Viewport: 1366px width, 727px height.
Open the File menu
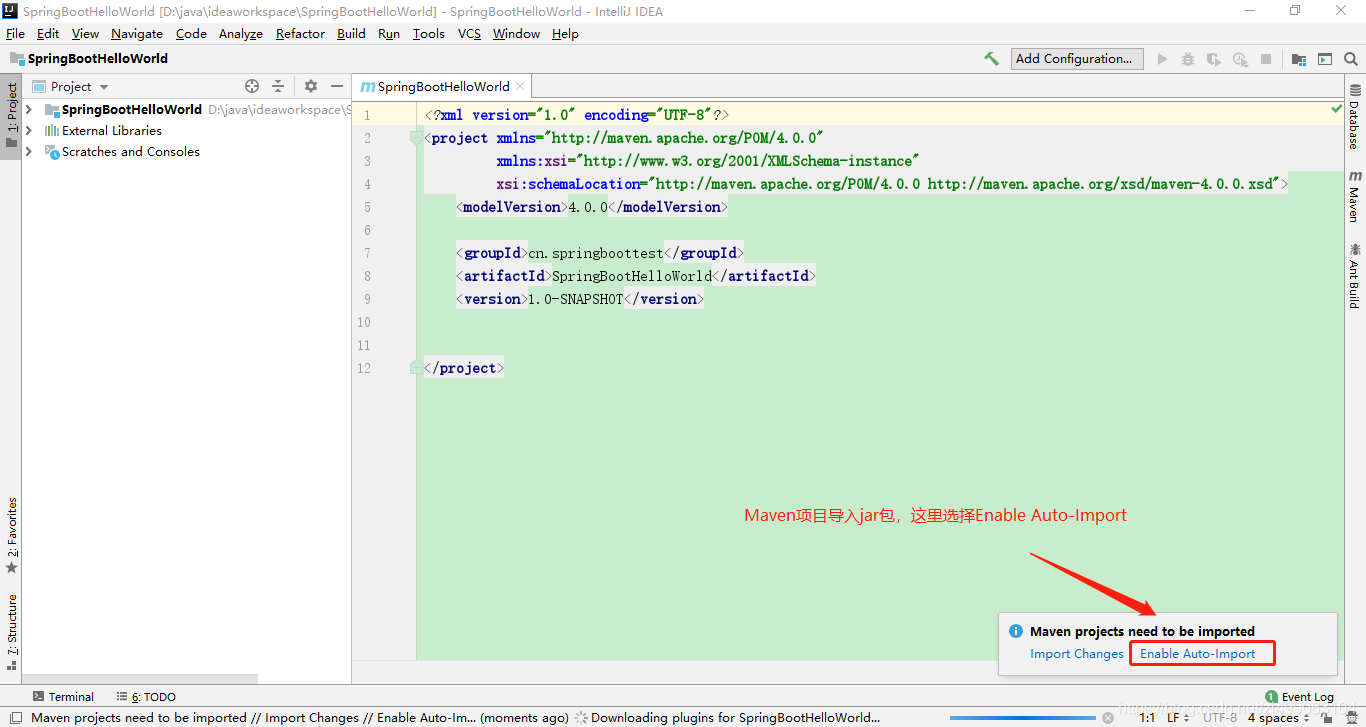(15, 34)
